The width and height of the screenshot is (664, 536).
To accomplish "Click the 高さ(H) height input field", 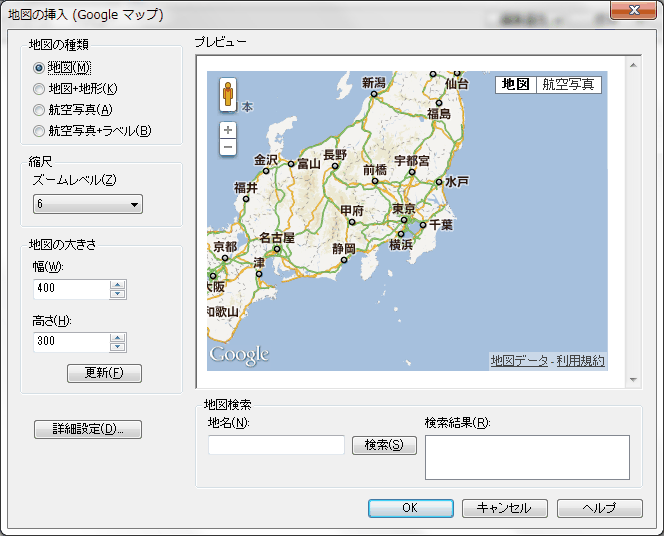I will pos(71,342).
